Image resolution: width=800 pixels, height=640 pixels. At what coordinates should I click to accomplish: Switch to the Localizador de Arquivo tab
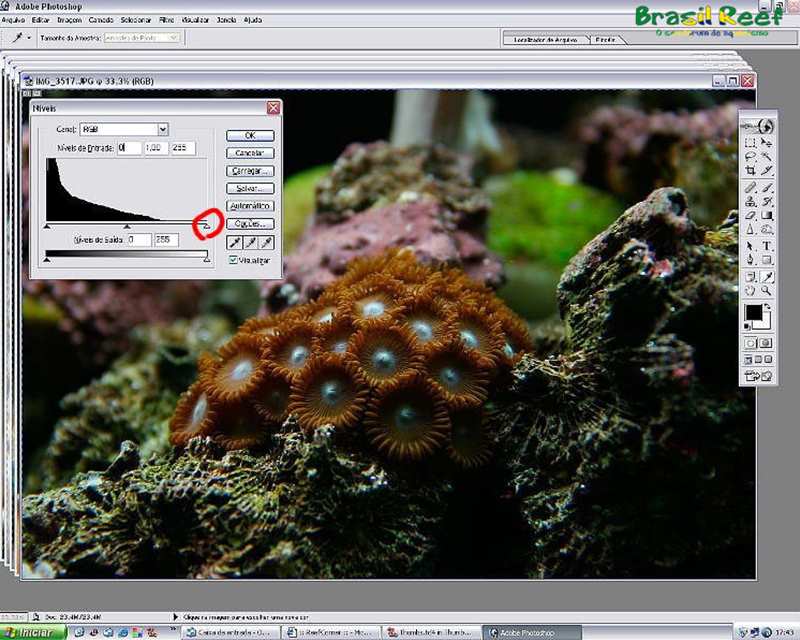544,39
